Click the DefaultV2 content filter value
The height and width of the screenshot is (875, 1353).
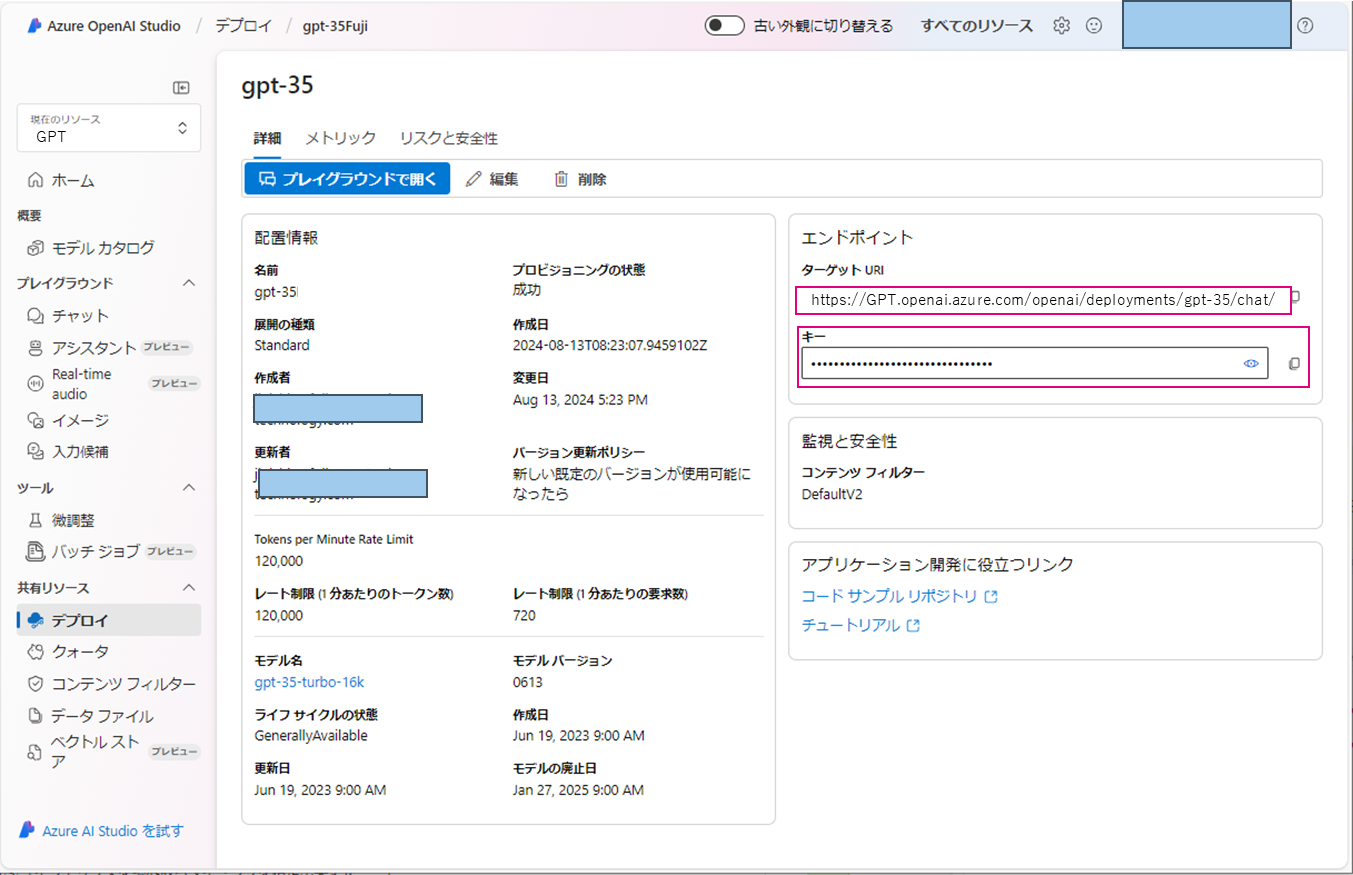coord(832,494)
